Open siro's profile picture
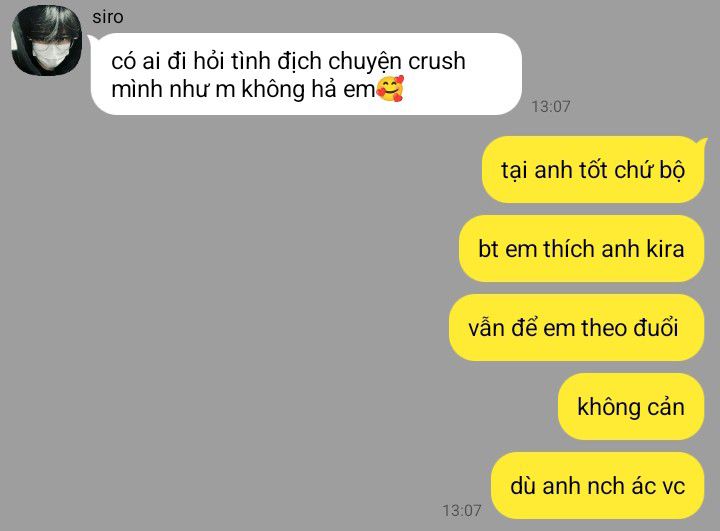720x531 pixels. pos(46,40)
